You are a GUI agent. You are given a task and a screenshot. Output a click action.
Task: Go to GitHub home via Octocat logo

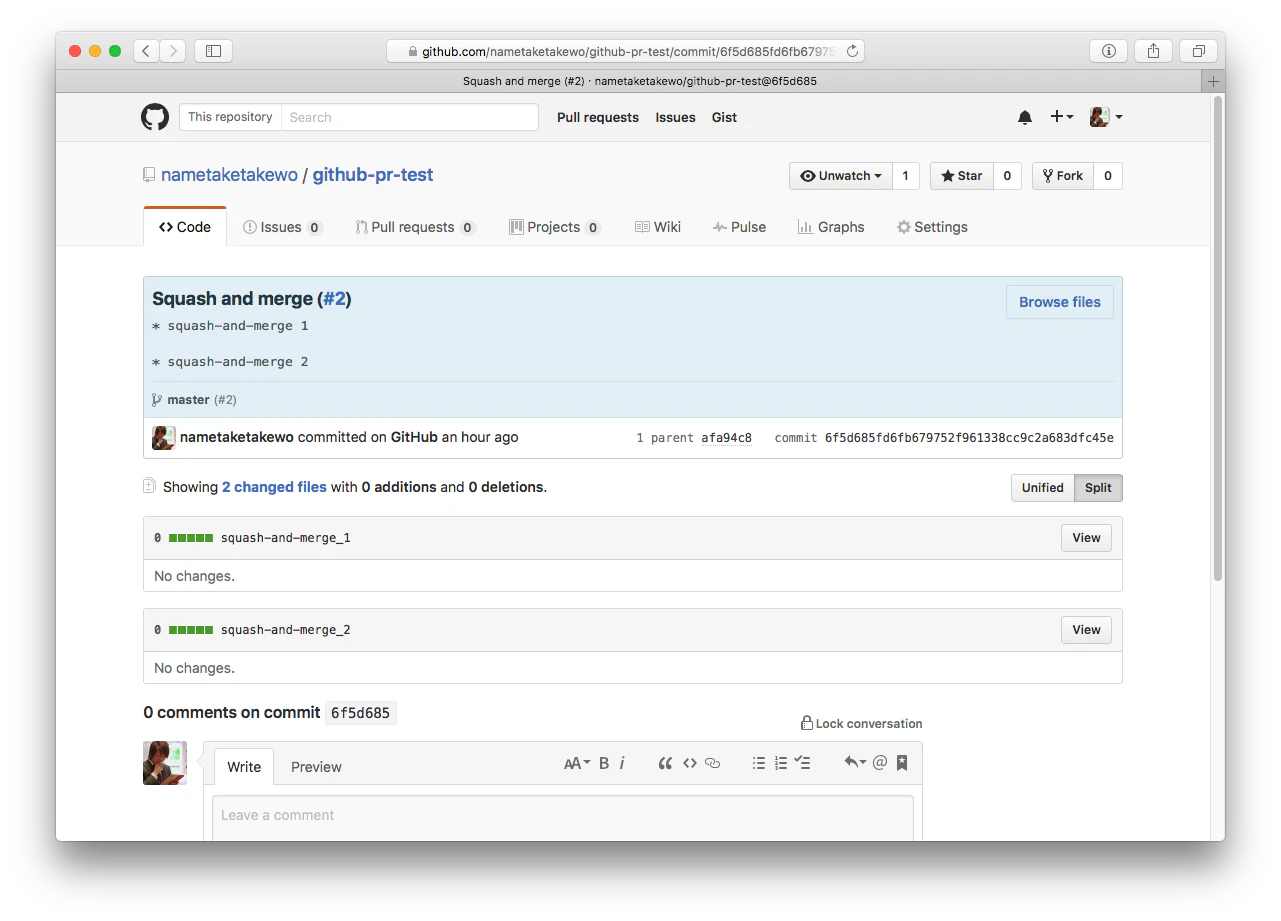click(155, 117)
